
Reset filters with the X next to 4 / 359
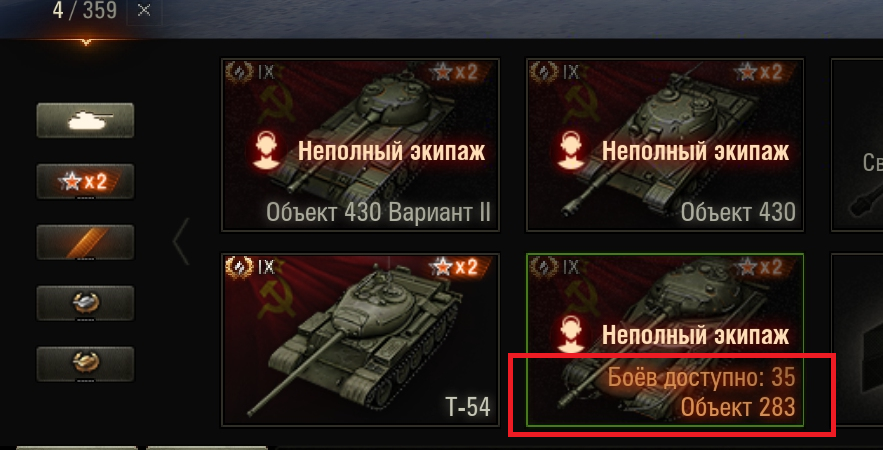click(x=144, y=11)
